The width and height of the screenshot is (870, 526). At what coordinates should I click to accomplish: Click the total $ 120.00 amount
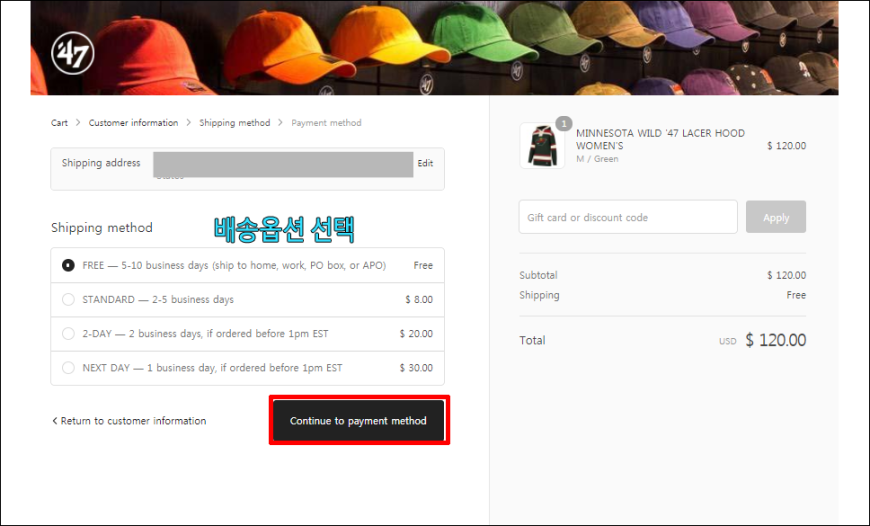776,340
